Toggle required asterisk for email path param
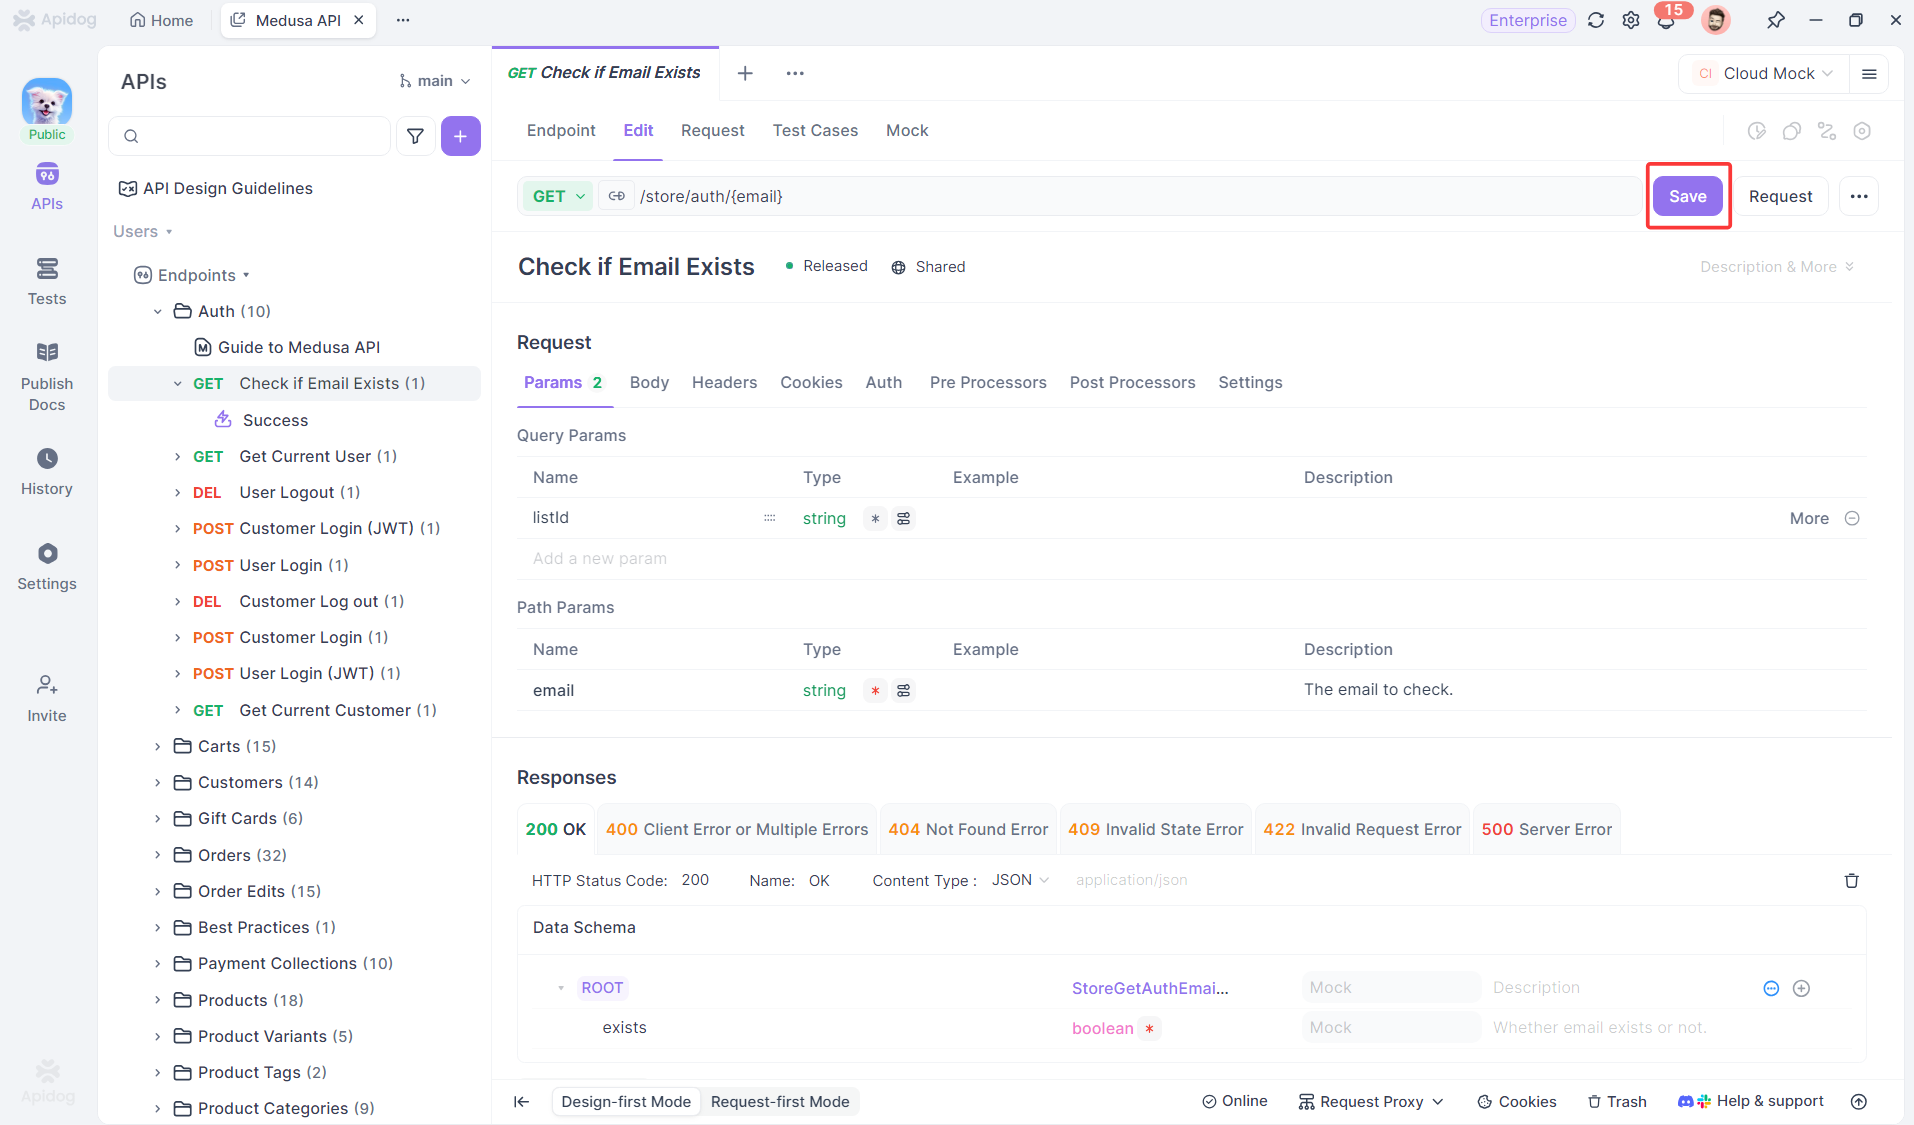The width and height of the screenshot is (1914, 1125). [875, 690]
